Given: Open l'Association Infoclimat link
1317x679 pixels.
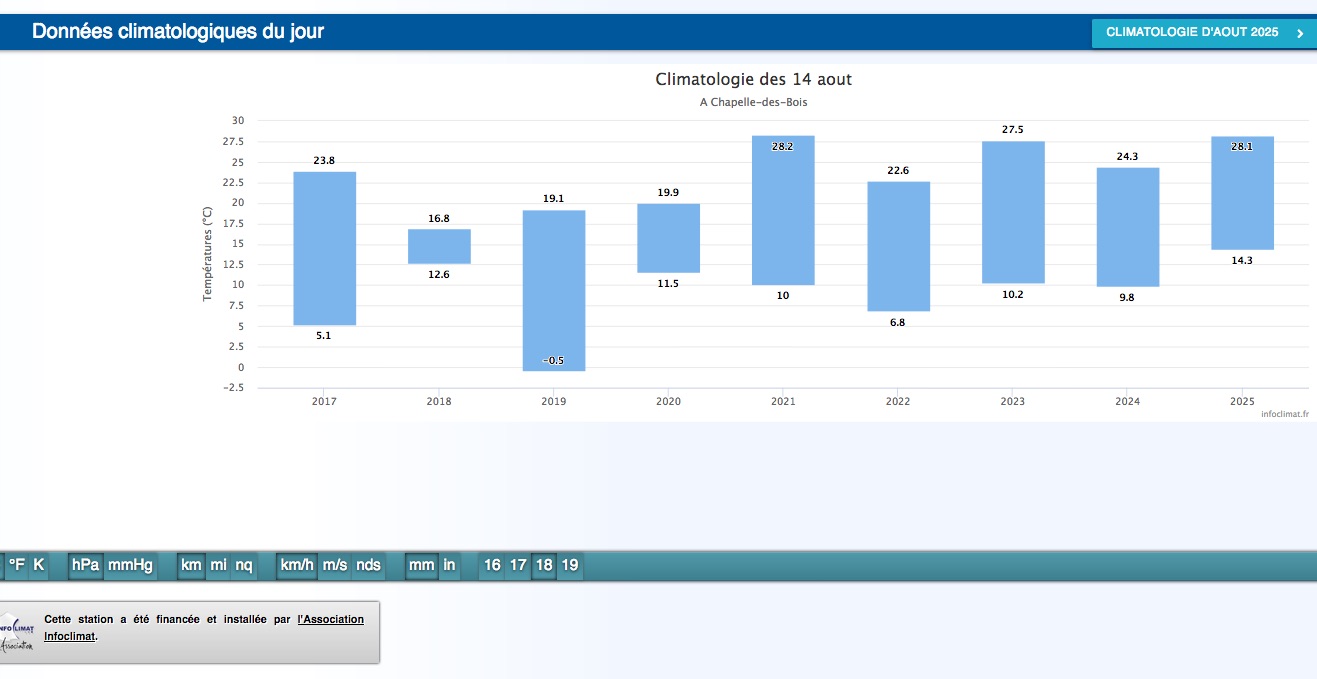Looking at the screenshot, I should [330, 620].
